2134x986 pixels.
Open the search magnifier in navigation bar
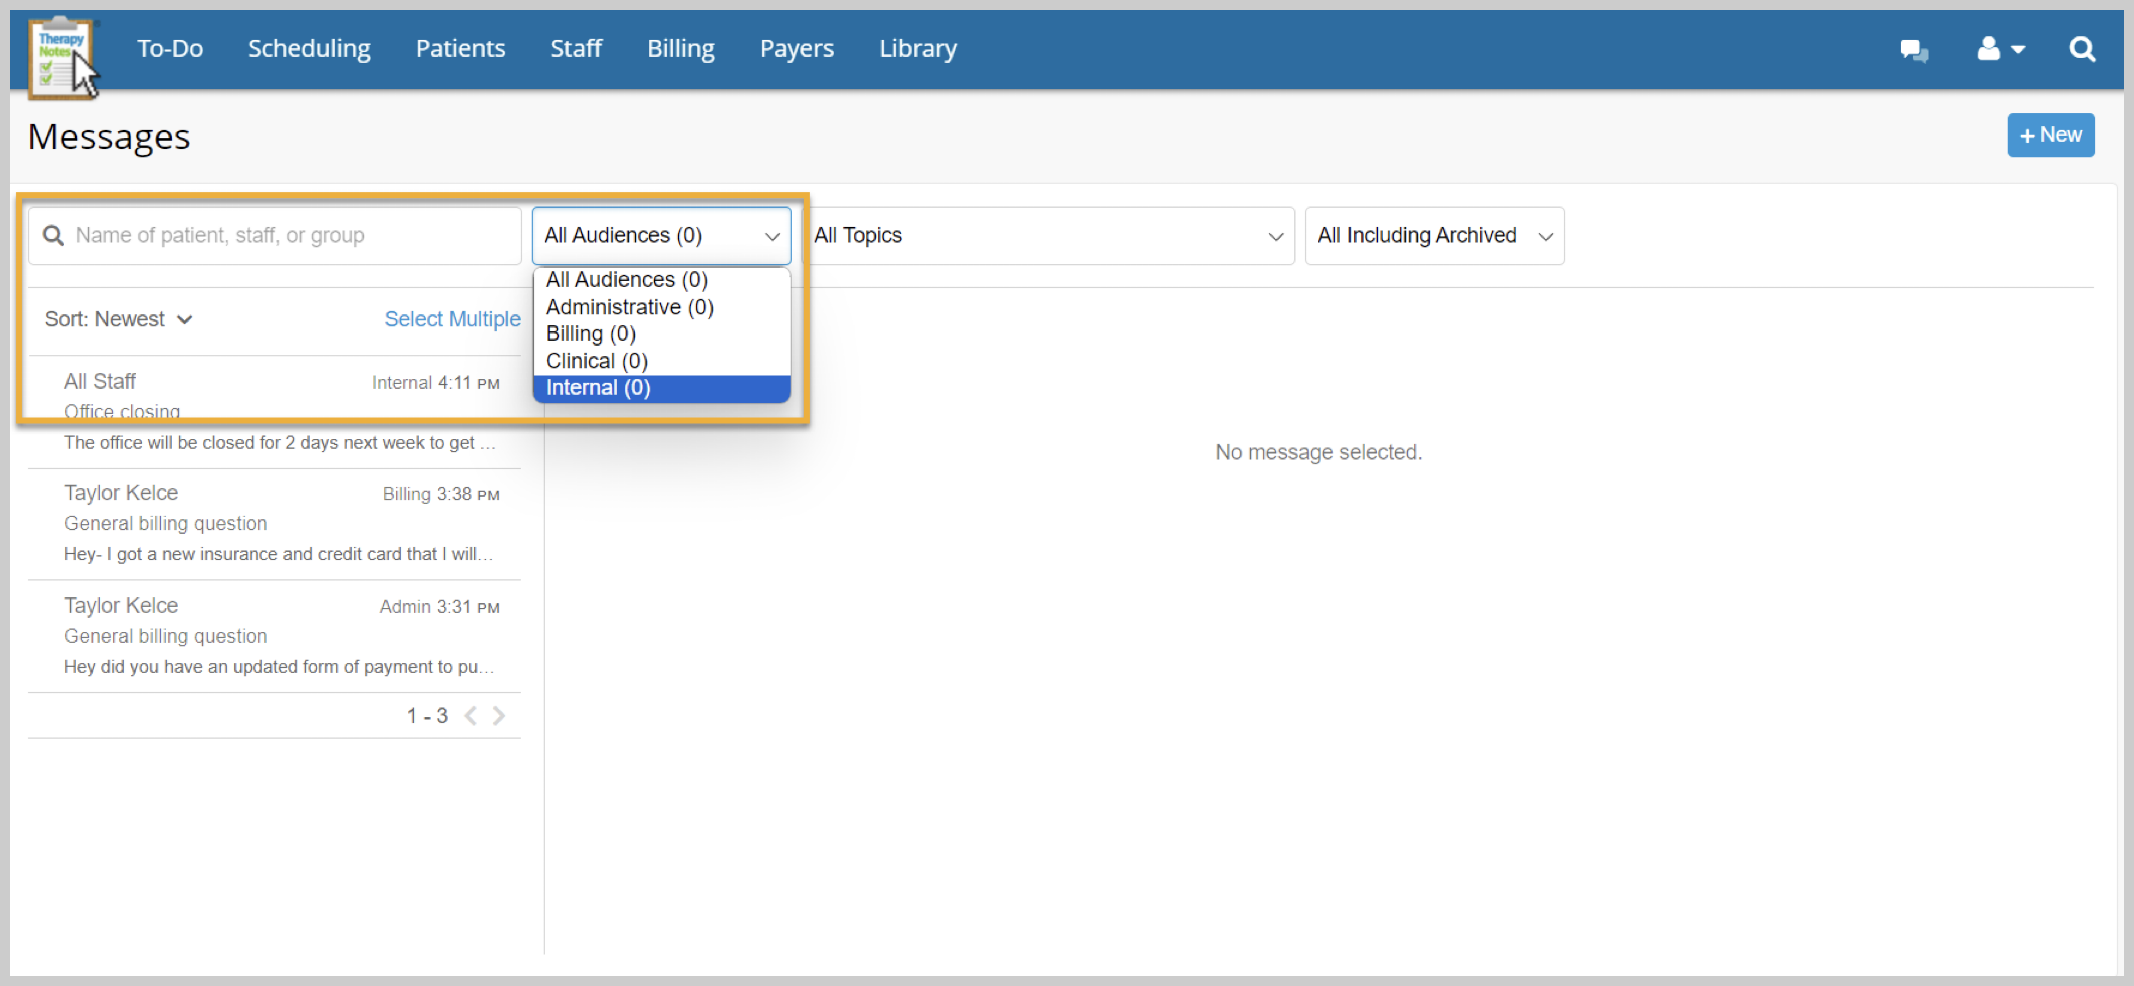[x=2083, y=48]
